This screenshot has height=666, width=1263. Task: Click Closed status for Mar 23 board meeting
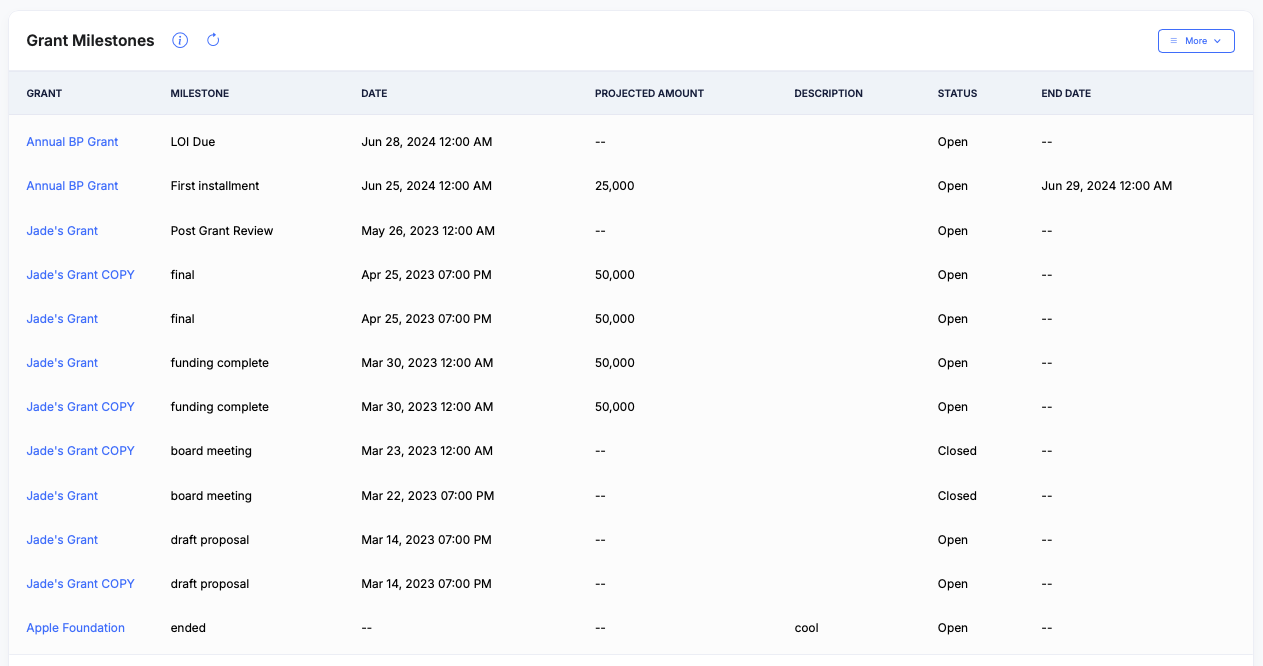(957, 451)
